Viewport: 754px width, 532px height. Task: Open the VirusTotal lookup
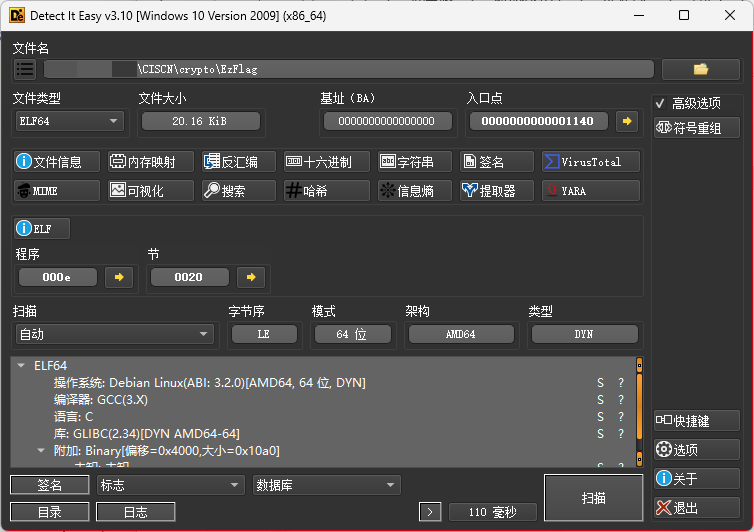[x=590, y=162]
